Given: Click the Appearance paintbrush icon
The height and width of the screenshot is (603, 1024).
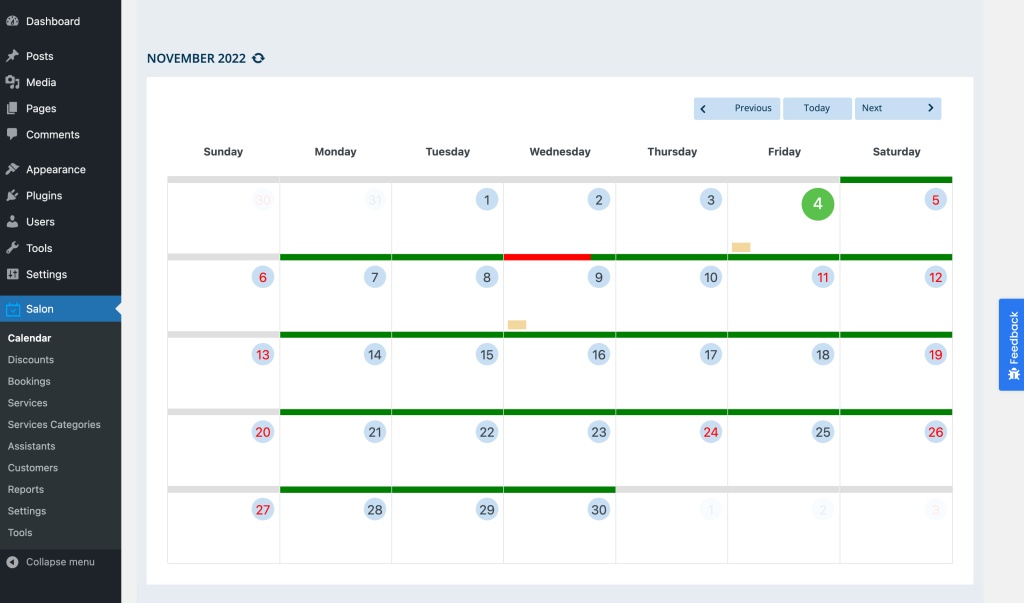Looking at the screenshot, I should [12, 169].
